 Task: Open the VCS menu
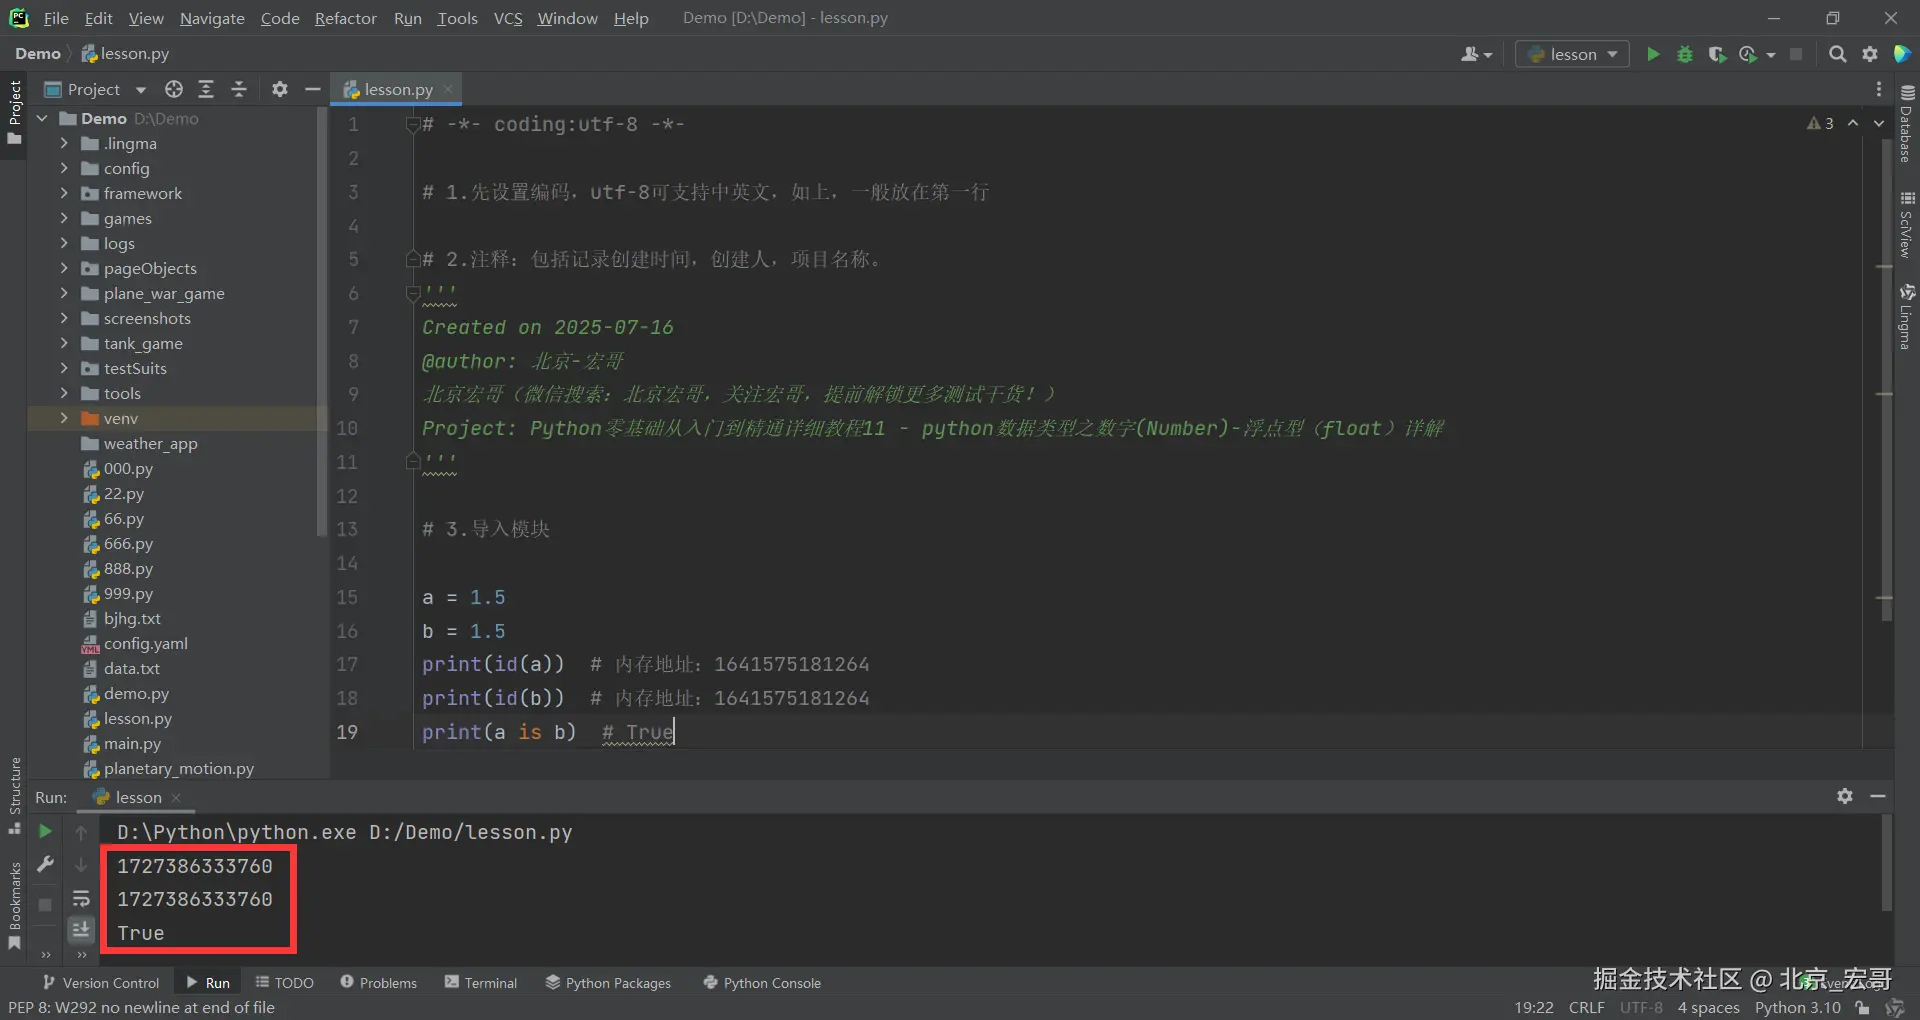click(x=508, y=18)
